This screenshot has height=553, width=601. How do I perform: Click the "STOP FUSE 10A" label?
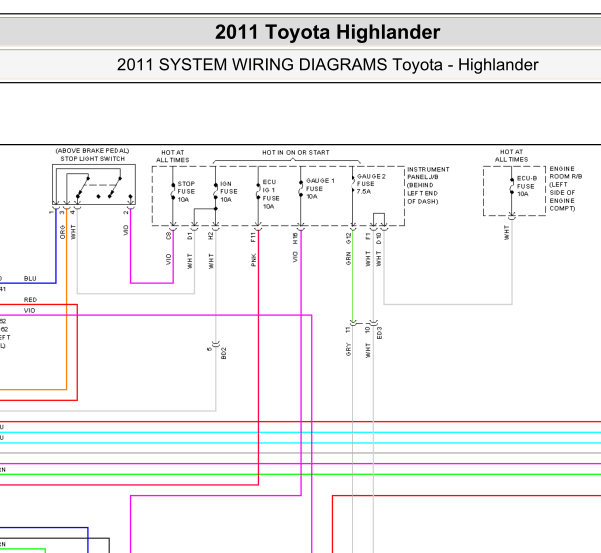(x=186, y=192)
